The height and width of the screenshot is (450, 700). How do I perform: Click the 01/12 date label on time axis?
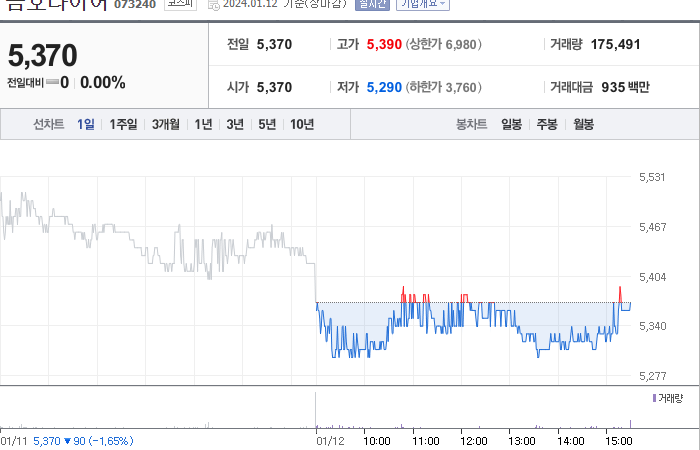click(330, 441)
